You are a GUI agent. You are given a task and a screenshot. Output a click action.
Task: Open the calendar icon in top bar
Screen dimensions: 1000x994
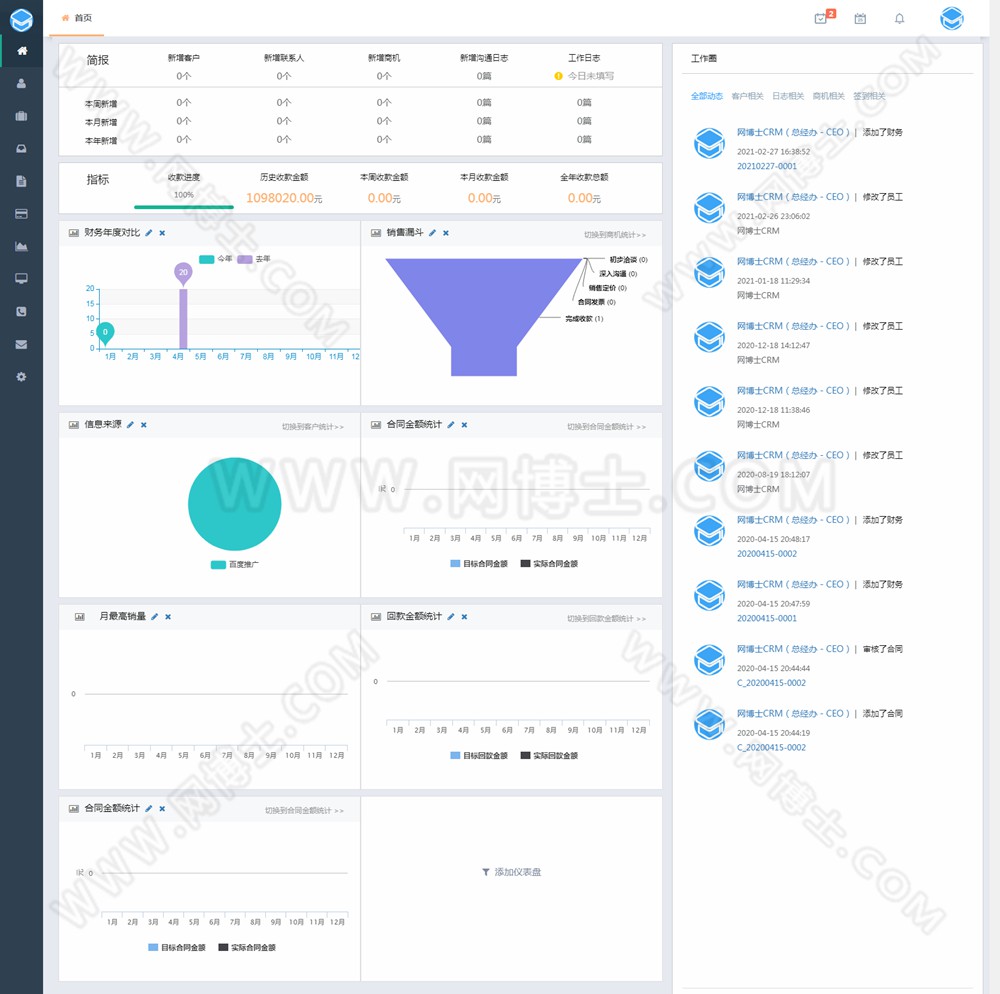[x=860, y=18]
